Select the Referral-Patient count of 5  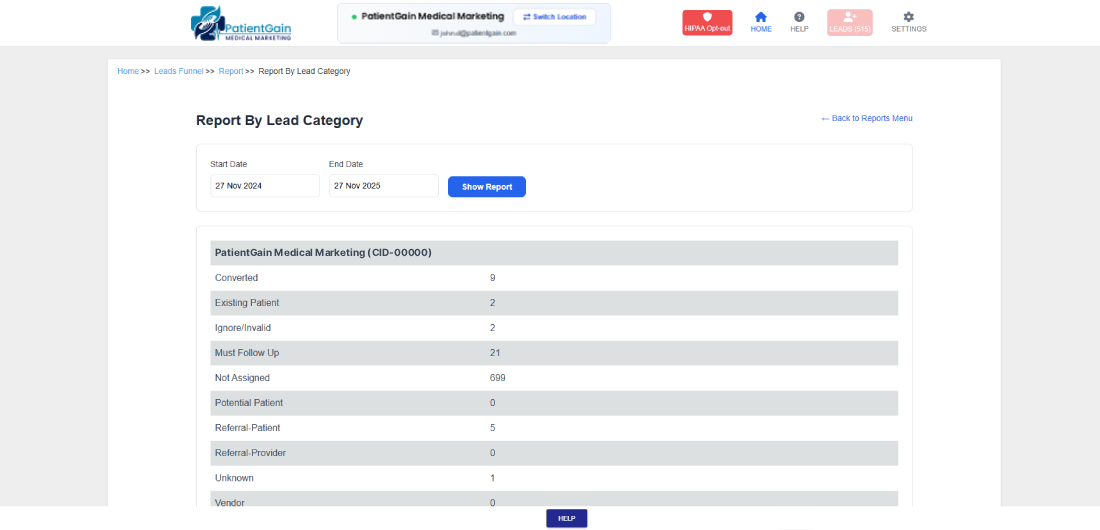click(492, 428)
